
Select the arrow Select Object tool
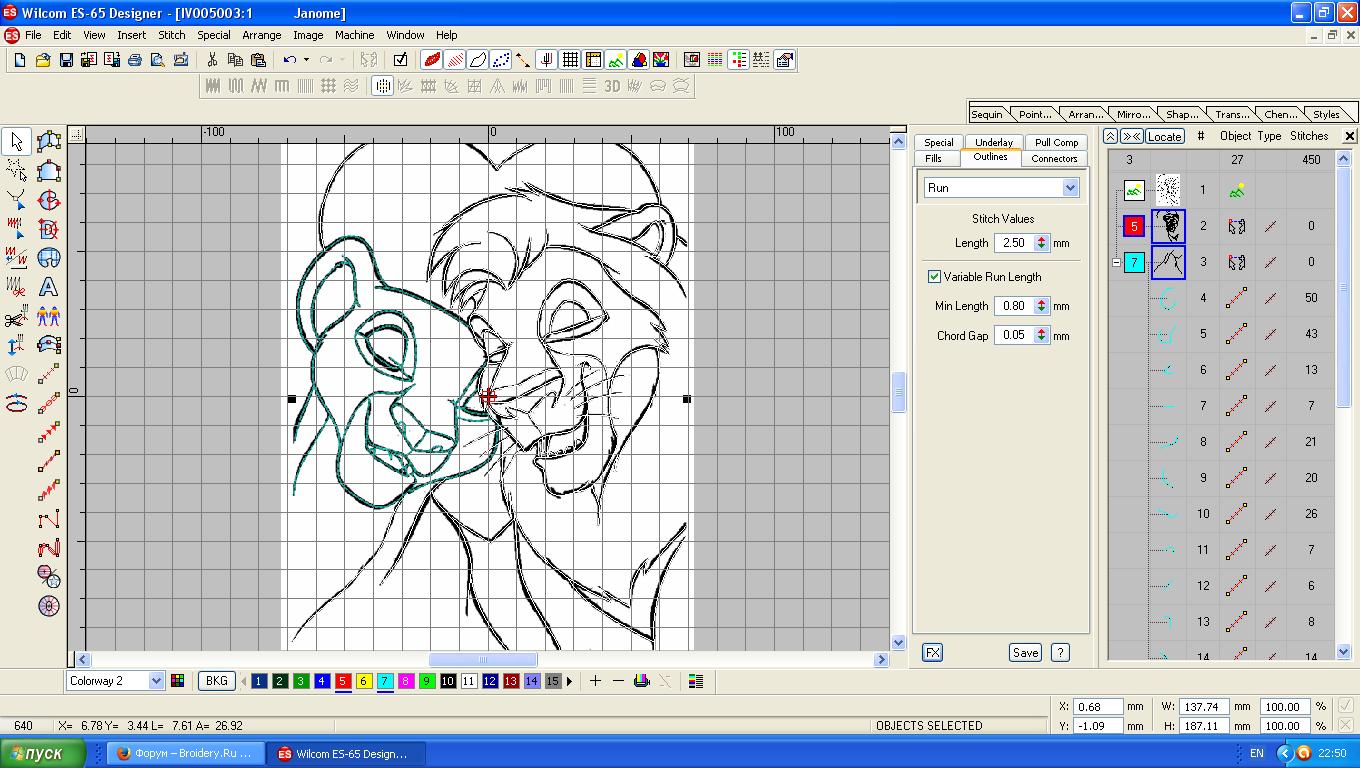tap(16, 141)
